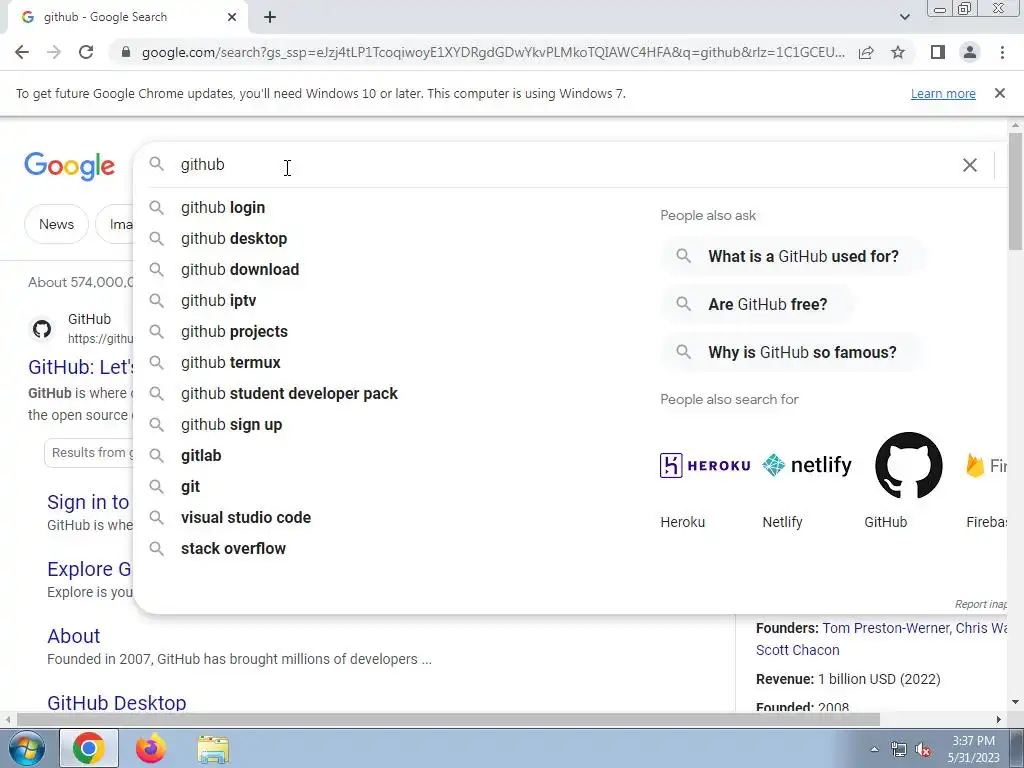Click the muted volume icon in tray

tap(923, 750)
